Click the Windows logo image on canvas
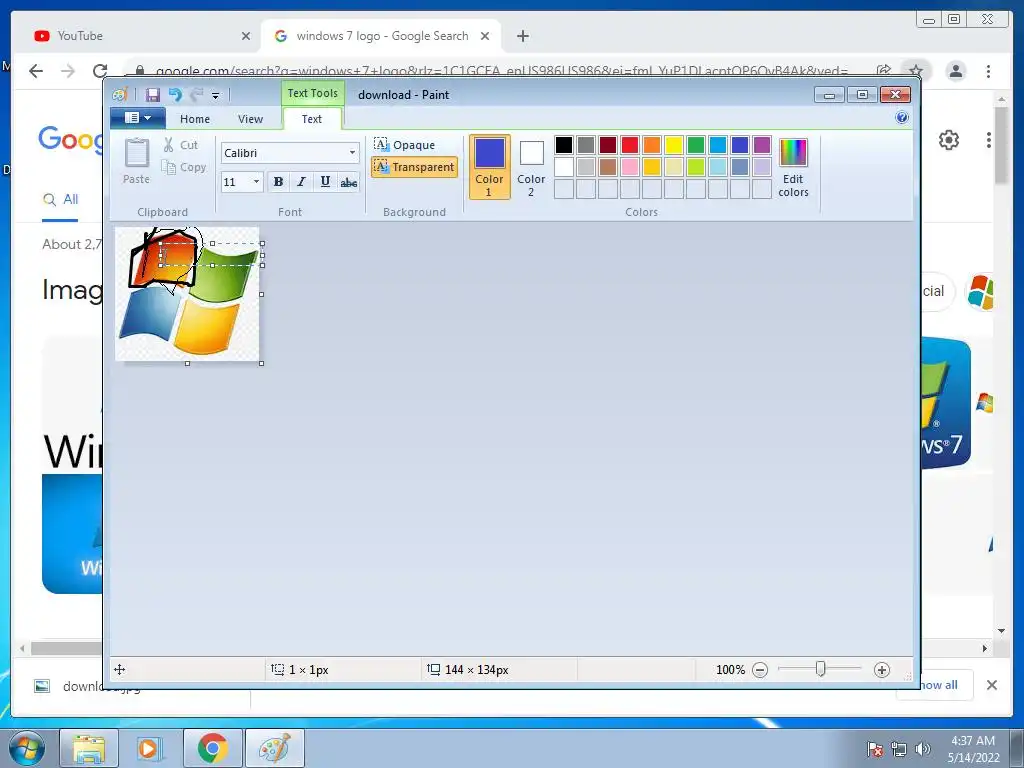 (187, 294)
